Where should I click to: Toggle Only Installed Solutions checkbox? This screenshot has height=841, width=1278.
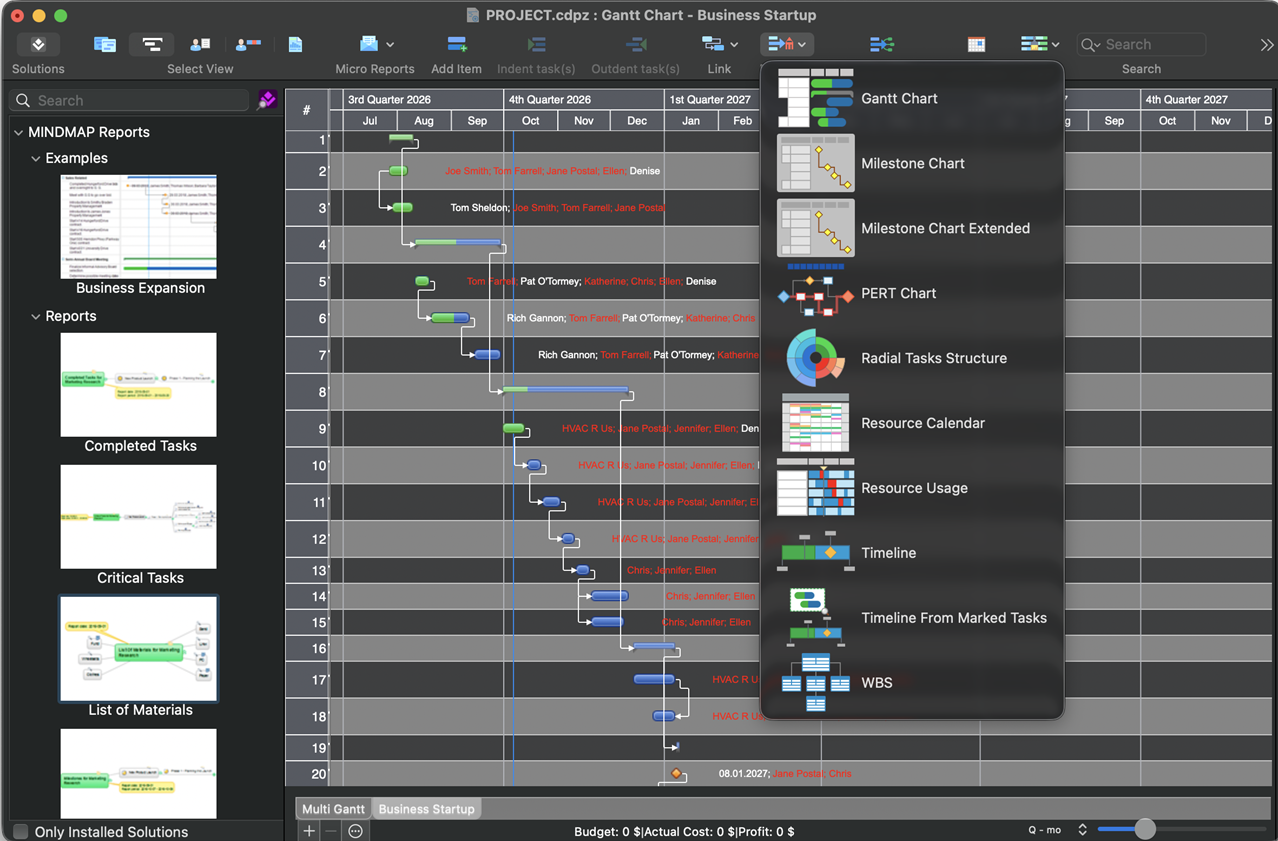pos(20,832)
